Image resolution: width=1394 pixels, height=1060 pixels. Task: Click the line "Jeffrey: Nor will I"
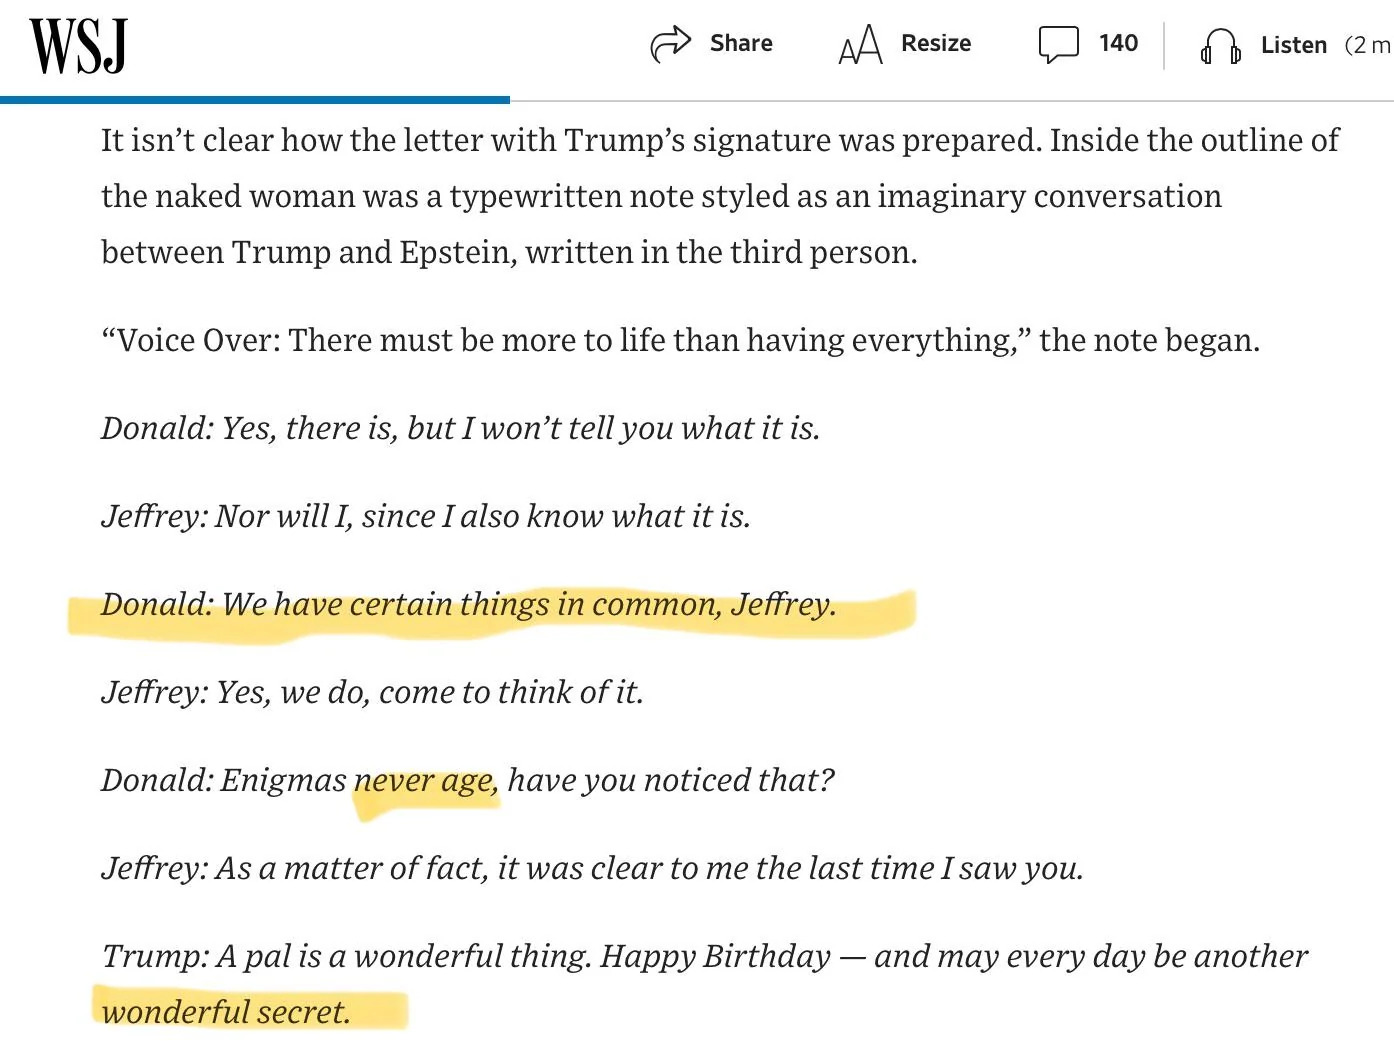tap(425, 516)
